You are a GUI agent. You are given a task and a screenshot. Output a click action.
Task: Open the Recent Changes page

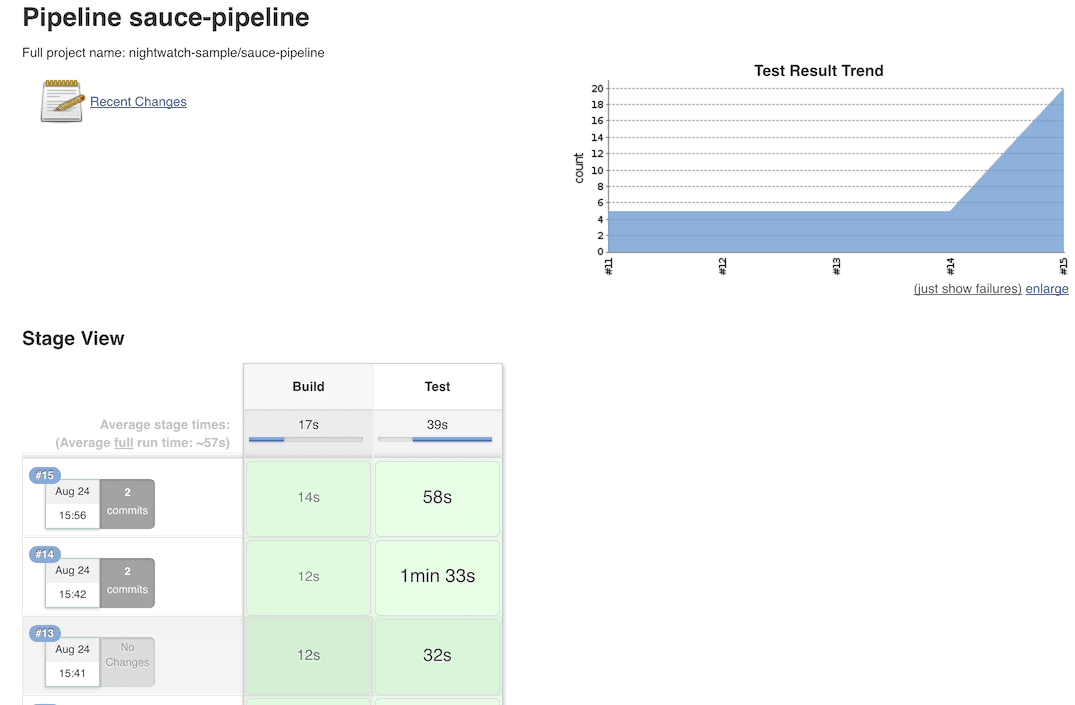[138, 101]
